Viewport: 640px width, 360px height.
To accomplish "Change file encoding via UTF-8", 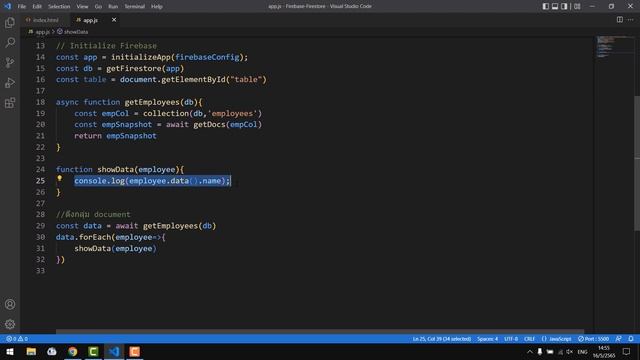I will (511, 339).
